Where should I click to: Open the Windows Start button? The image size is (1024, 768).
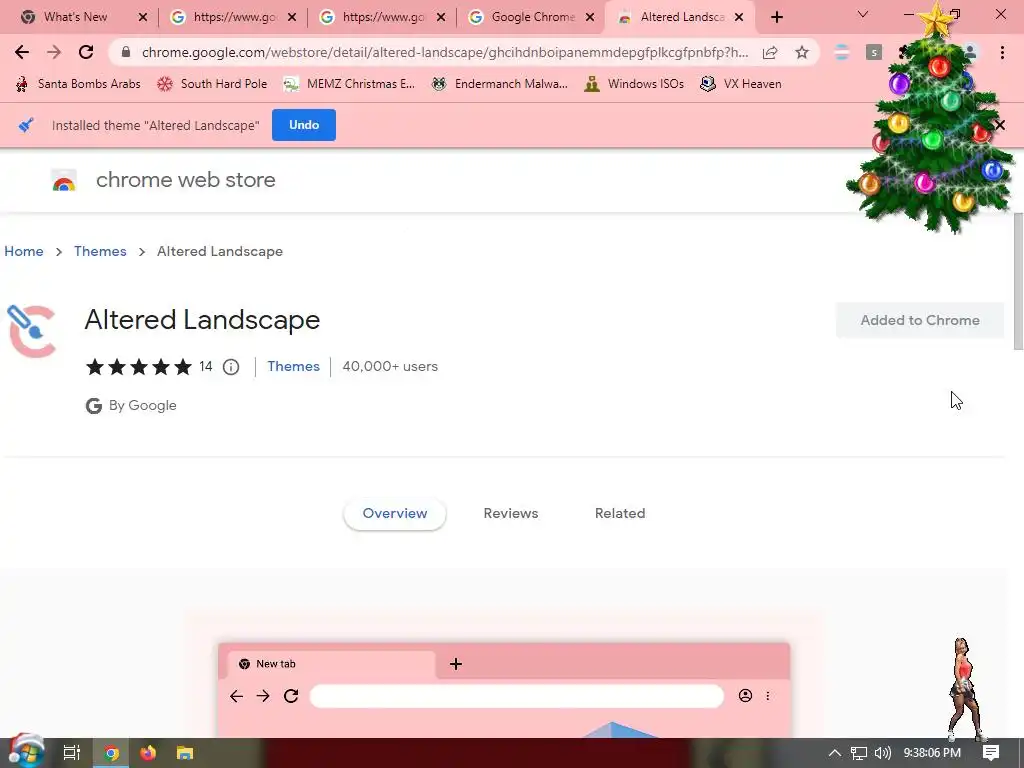coord(26,752)
